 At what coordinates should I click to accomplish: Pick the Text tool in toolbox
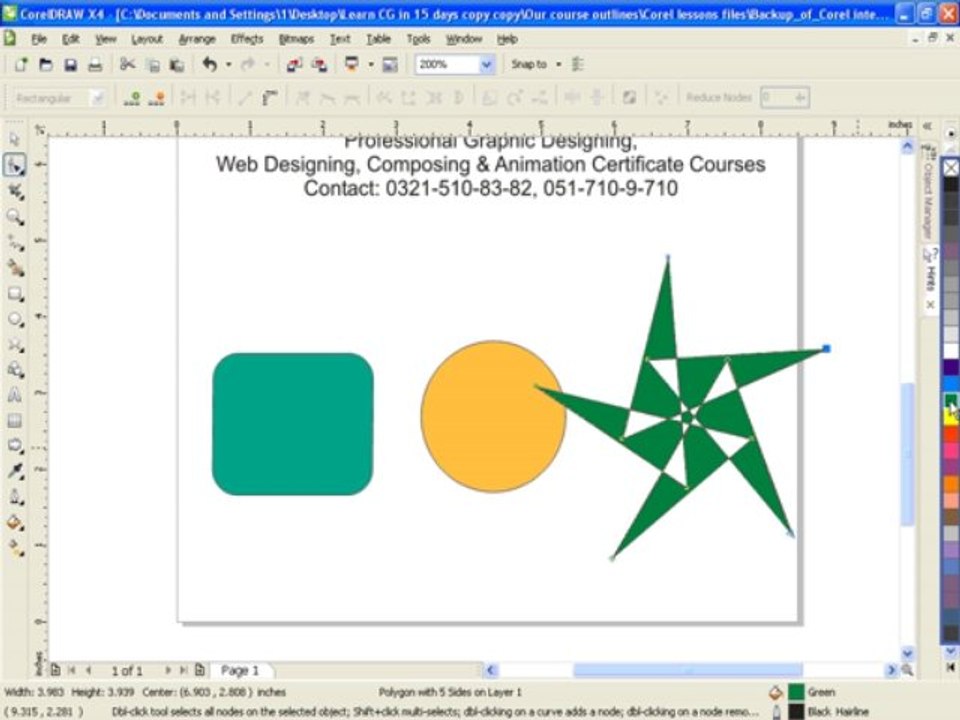click(x=15, y=395)
